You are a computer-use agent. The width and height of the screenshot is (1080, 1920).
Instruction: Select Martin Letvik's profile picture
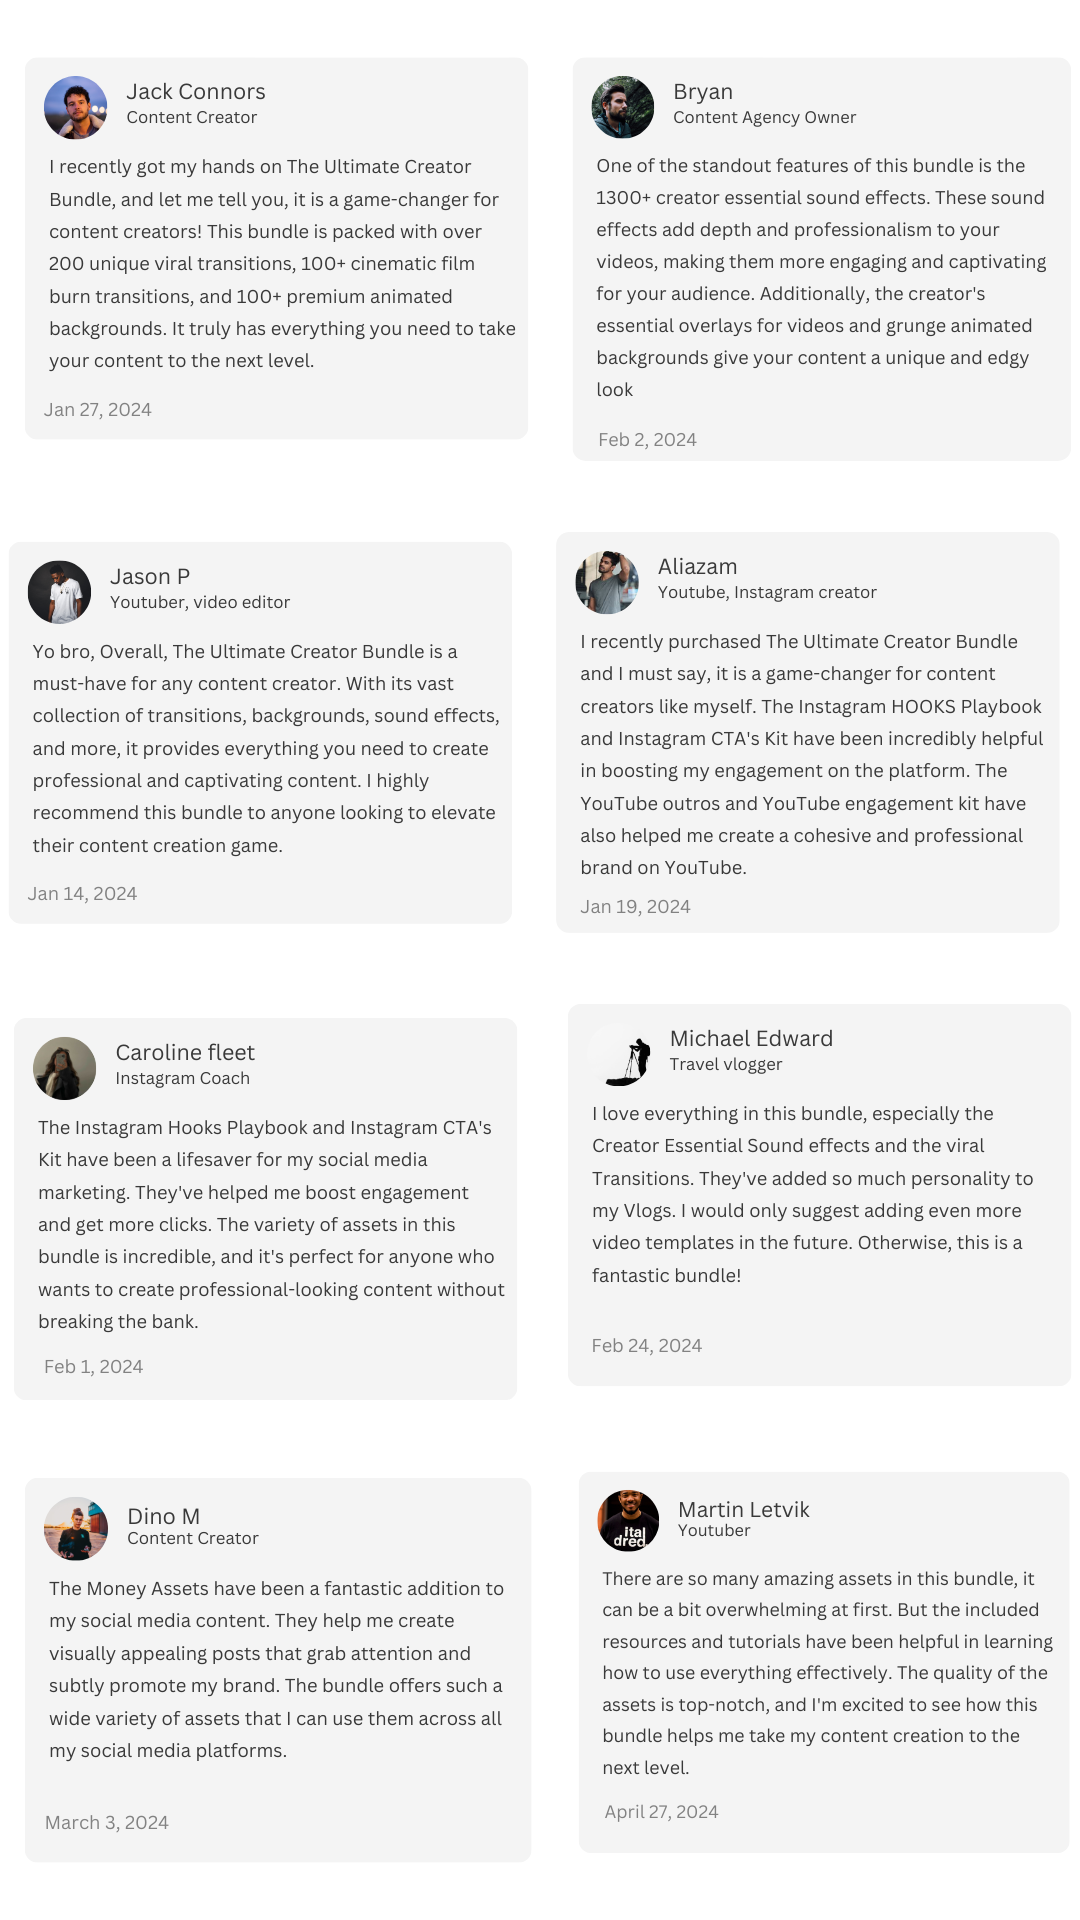pos(628,1520)
